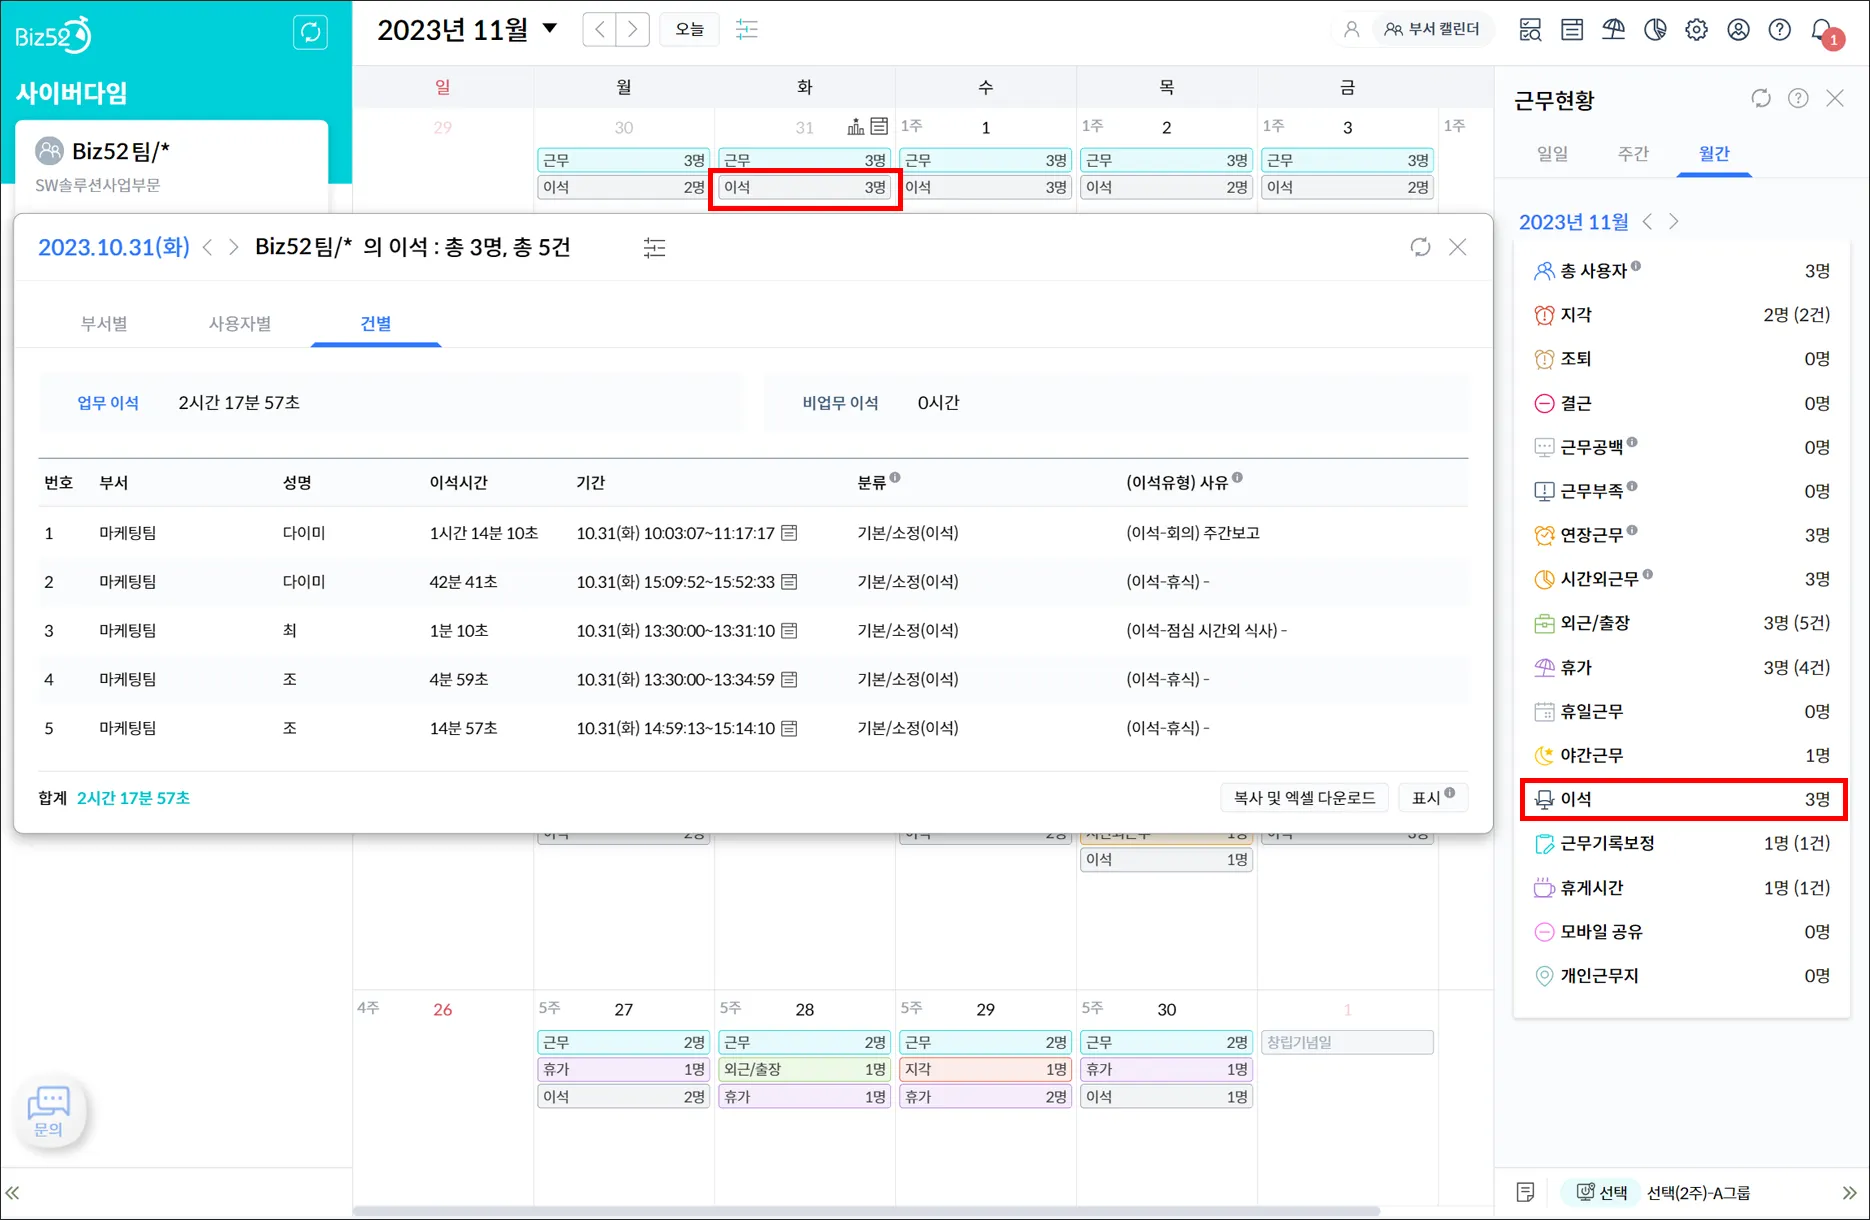Screen dimensions: 1870x1220
Task: Click the 표시 button
Action: [x=1432, y=798]
